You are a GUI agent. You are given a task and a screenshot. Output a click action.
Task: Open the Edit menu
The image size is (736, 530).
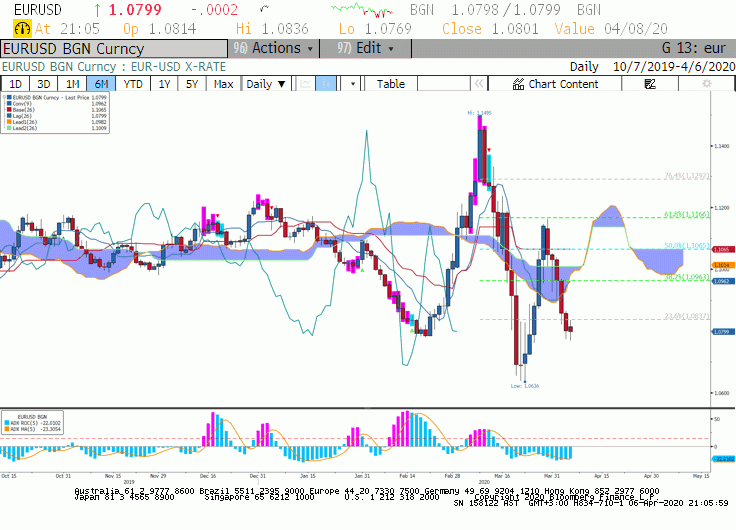[x=366, y=48]
